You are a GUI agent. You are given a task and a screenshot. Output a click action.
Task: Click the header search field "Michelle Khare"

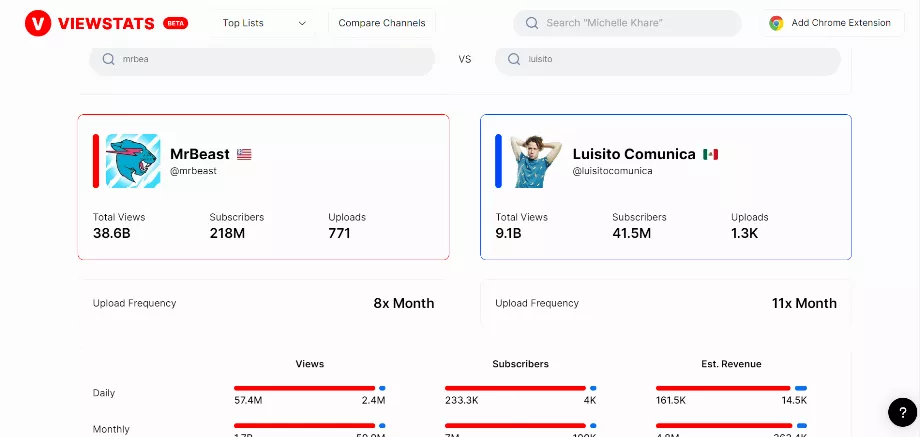tap(627, 23)
